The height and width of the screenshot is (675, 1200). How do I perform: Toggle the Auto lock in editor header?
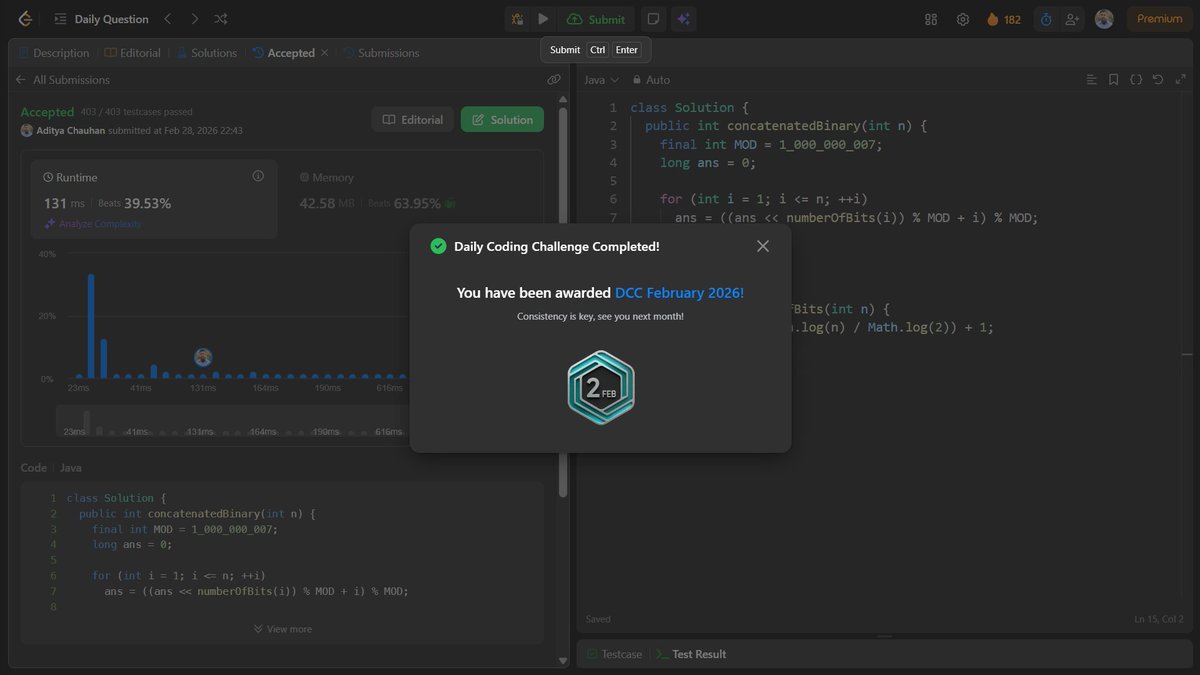(651, 80)
